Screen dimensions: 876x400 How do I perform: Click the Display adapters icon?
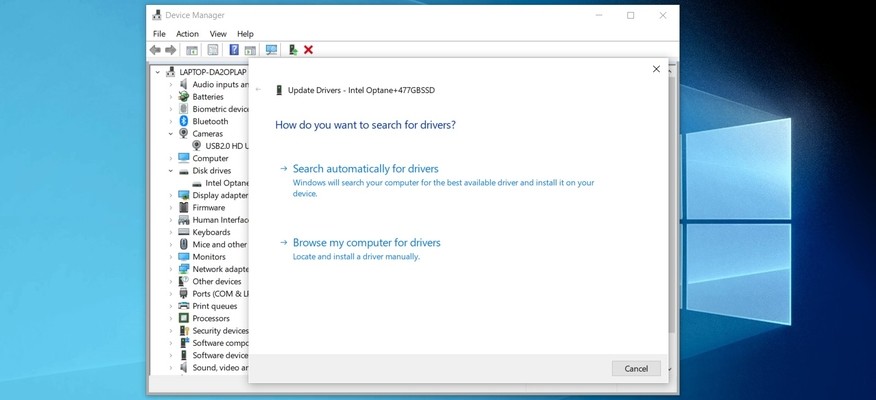[x=183, y=195]
